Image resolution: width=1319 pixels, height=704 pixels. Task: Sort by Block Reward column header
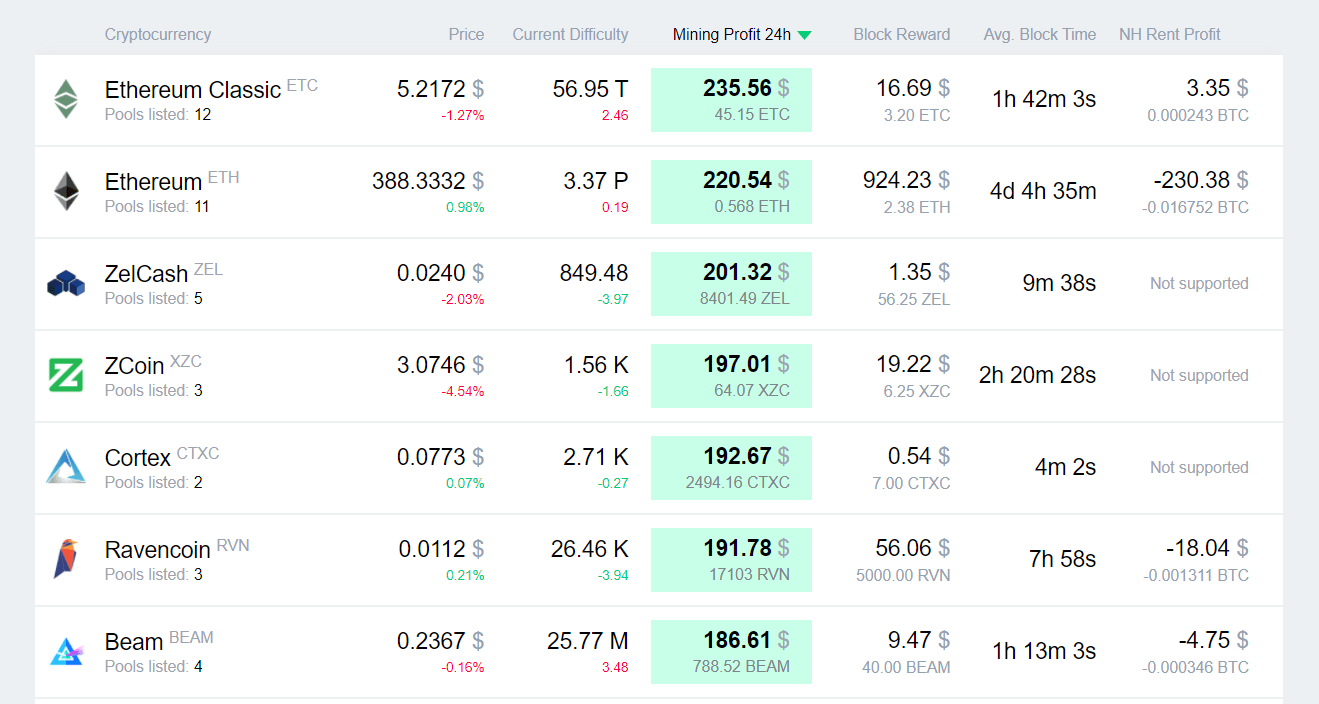[x=901, y=34]
